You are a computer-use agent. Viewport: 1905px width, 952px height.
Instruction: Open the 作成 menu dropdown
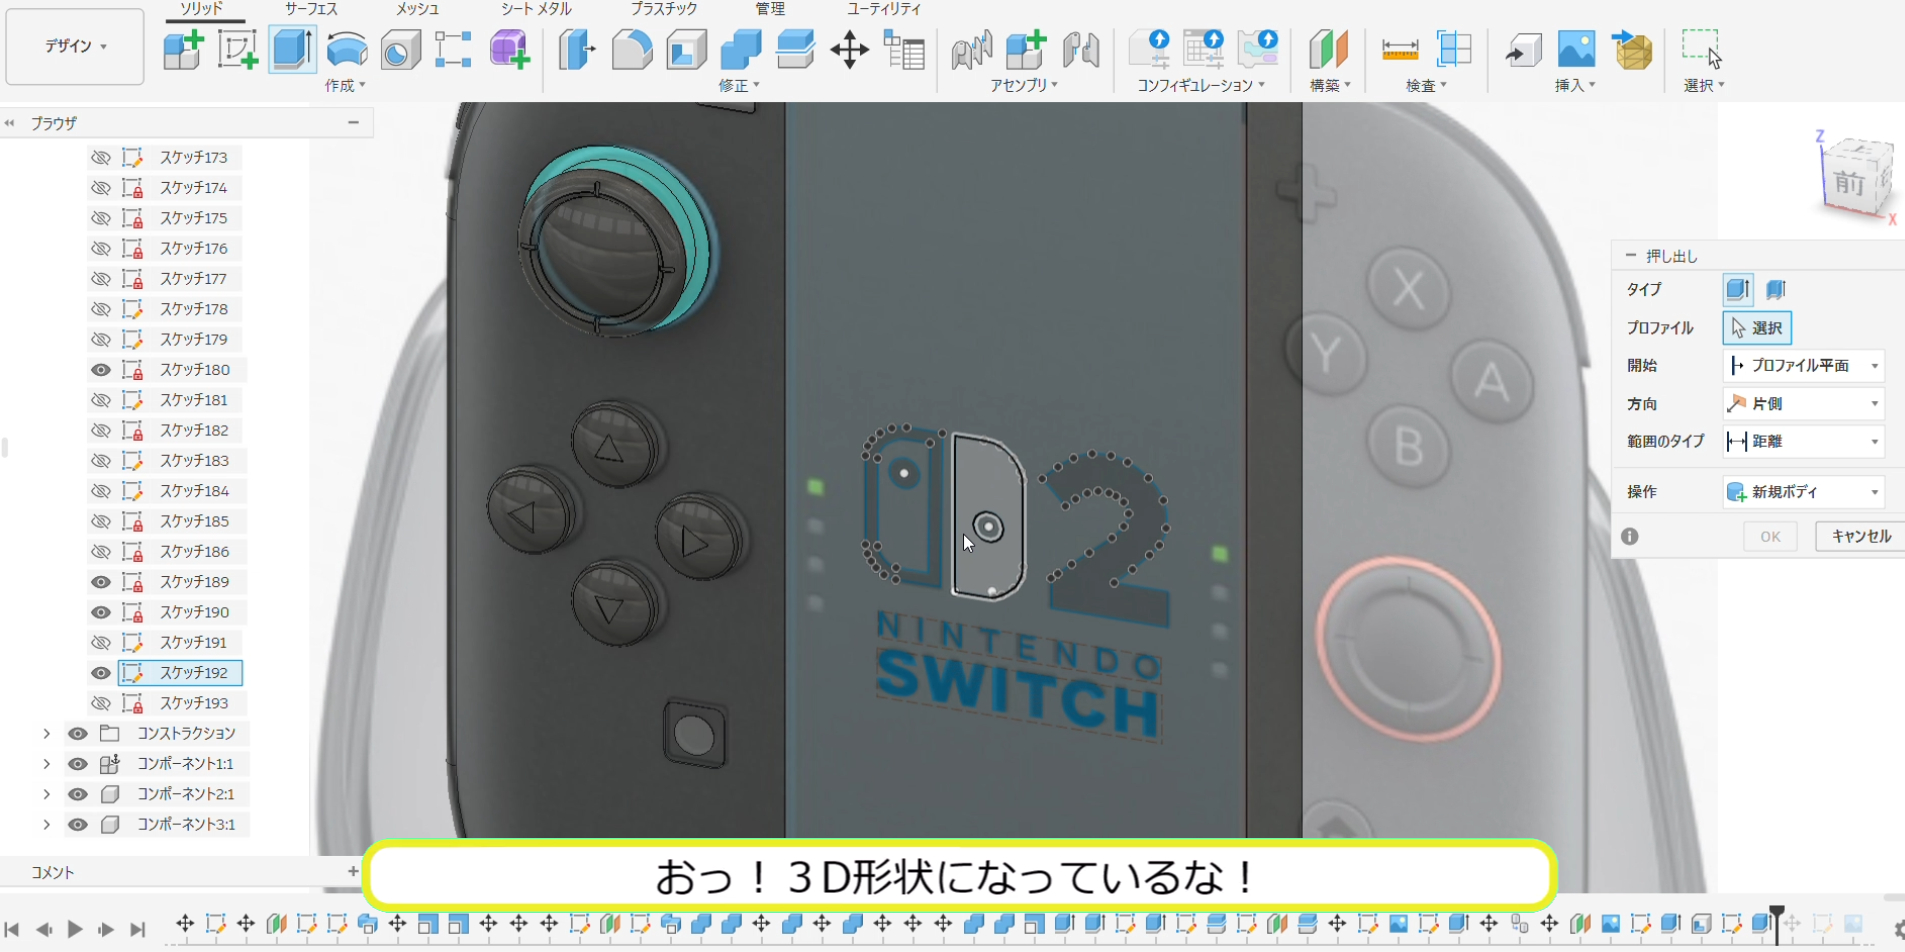click(x=345, y=85)
